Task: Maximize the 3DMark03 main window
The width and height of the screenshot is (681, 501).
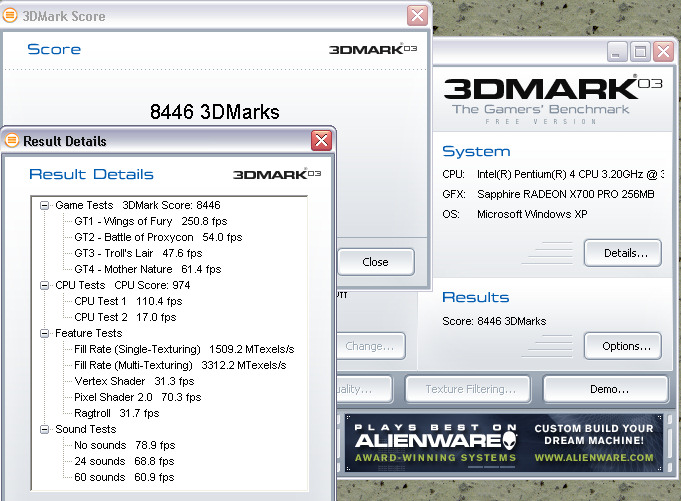Action: [640, 52]
